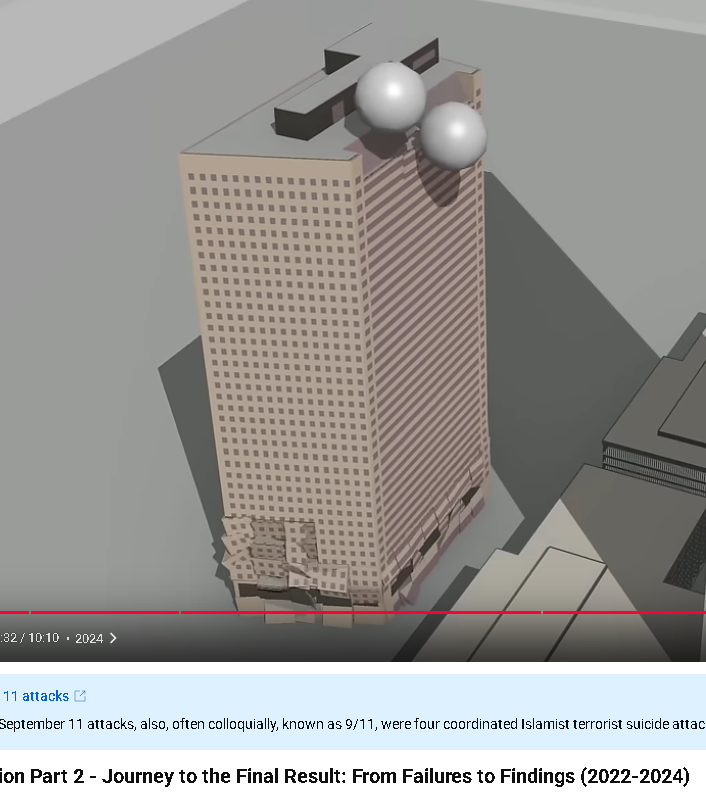The image size is (706, 794).
Task: Open the chapter chevron next to 2024
Action: click(113, 638)
